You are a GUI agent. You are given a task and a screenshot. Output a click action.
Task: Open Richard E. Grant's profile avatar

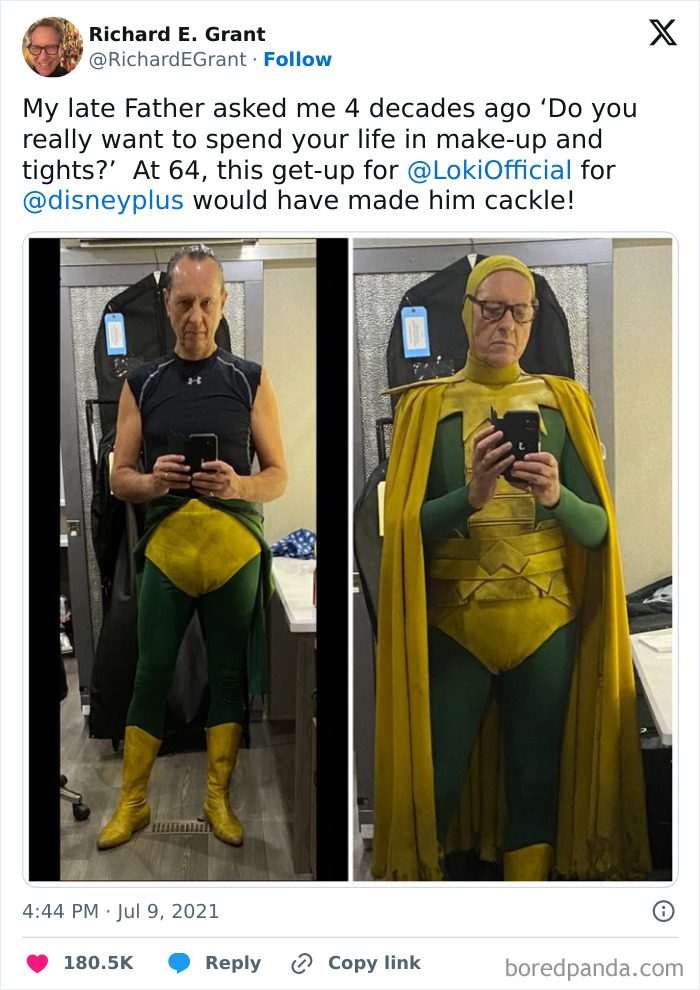pyautogui.click(x=52, y=47)
